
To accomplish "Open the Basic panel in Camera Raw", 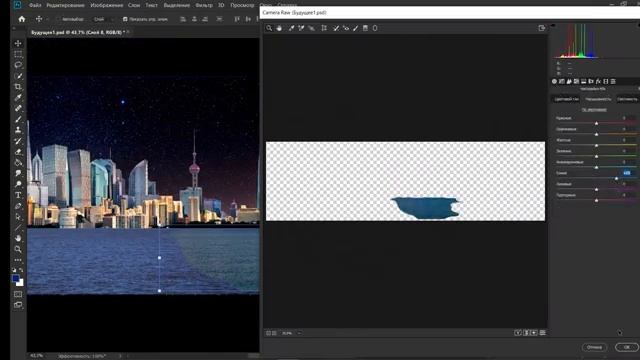I will 554,81.
